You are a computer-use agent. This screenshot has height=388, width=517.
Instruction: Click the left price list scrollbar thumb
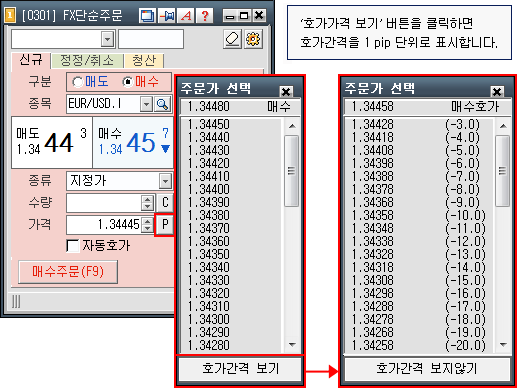click(291, 171)
